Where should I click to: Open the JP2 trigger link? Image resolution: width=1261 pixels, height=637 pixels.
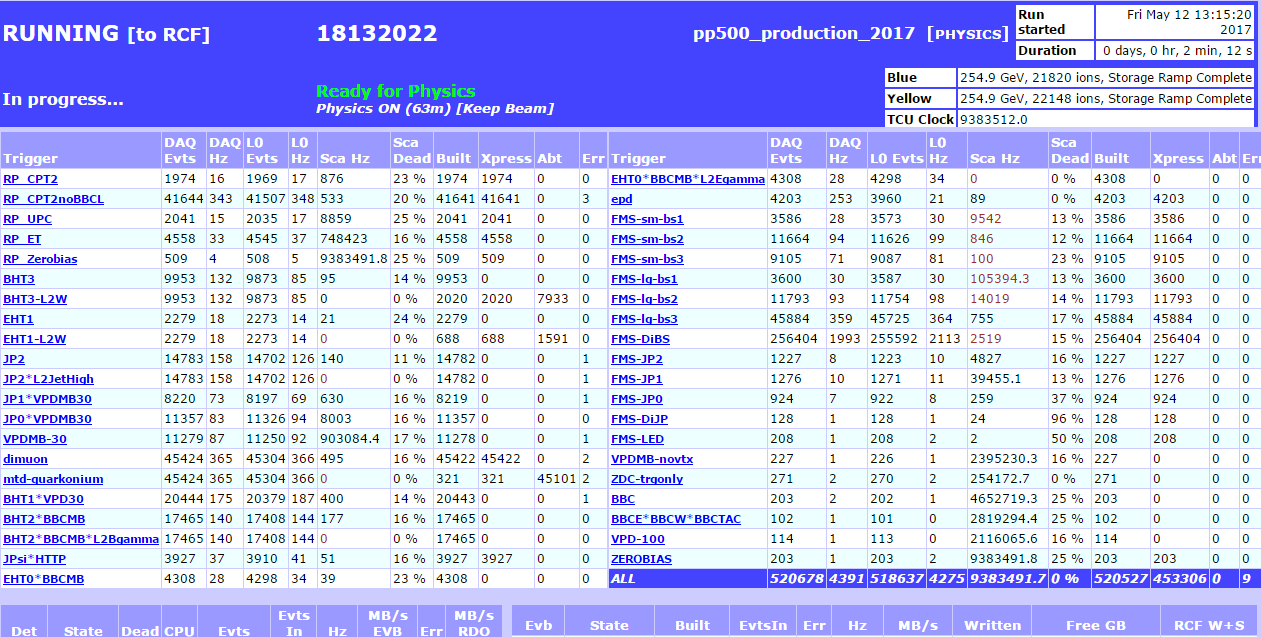14,359
